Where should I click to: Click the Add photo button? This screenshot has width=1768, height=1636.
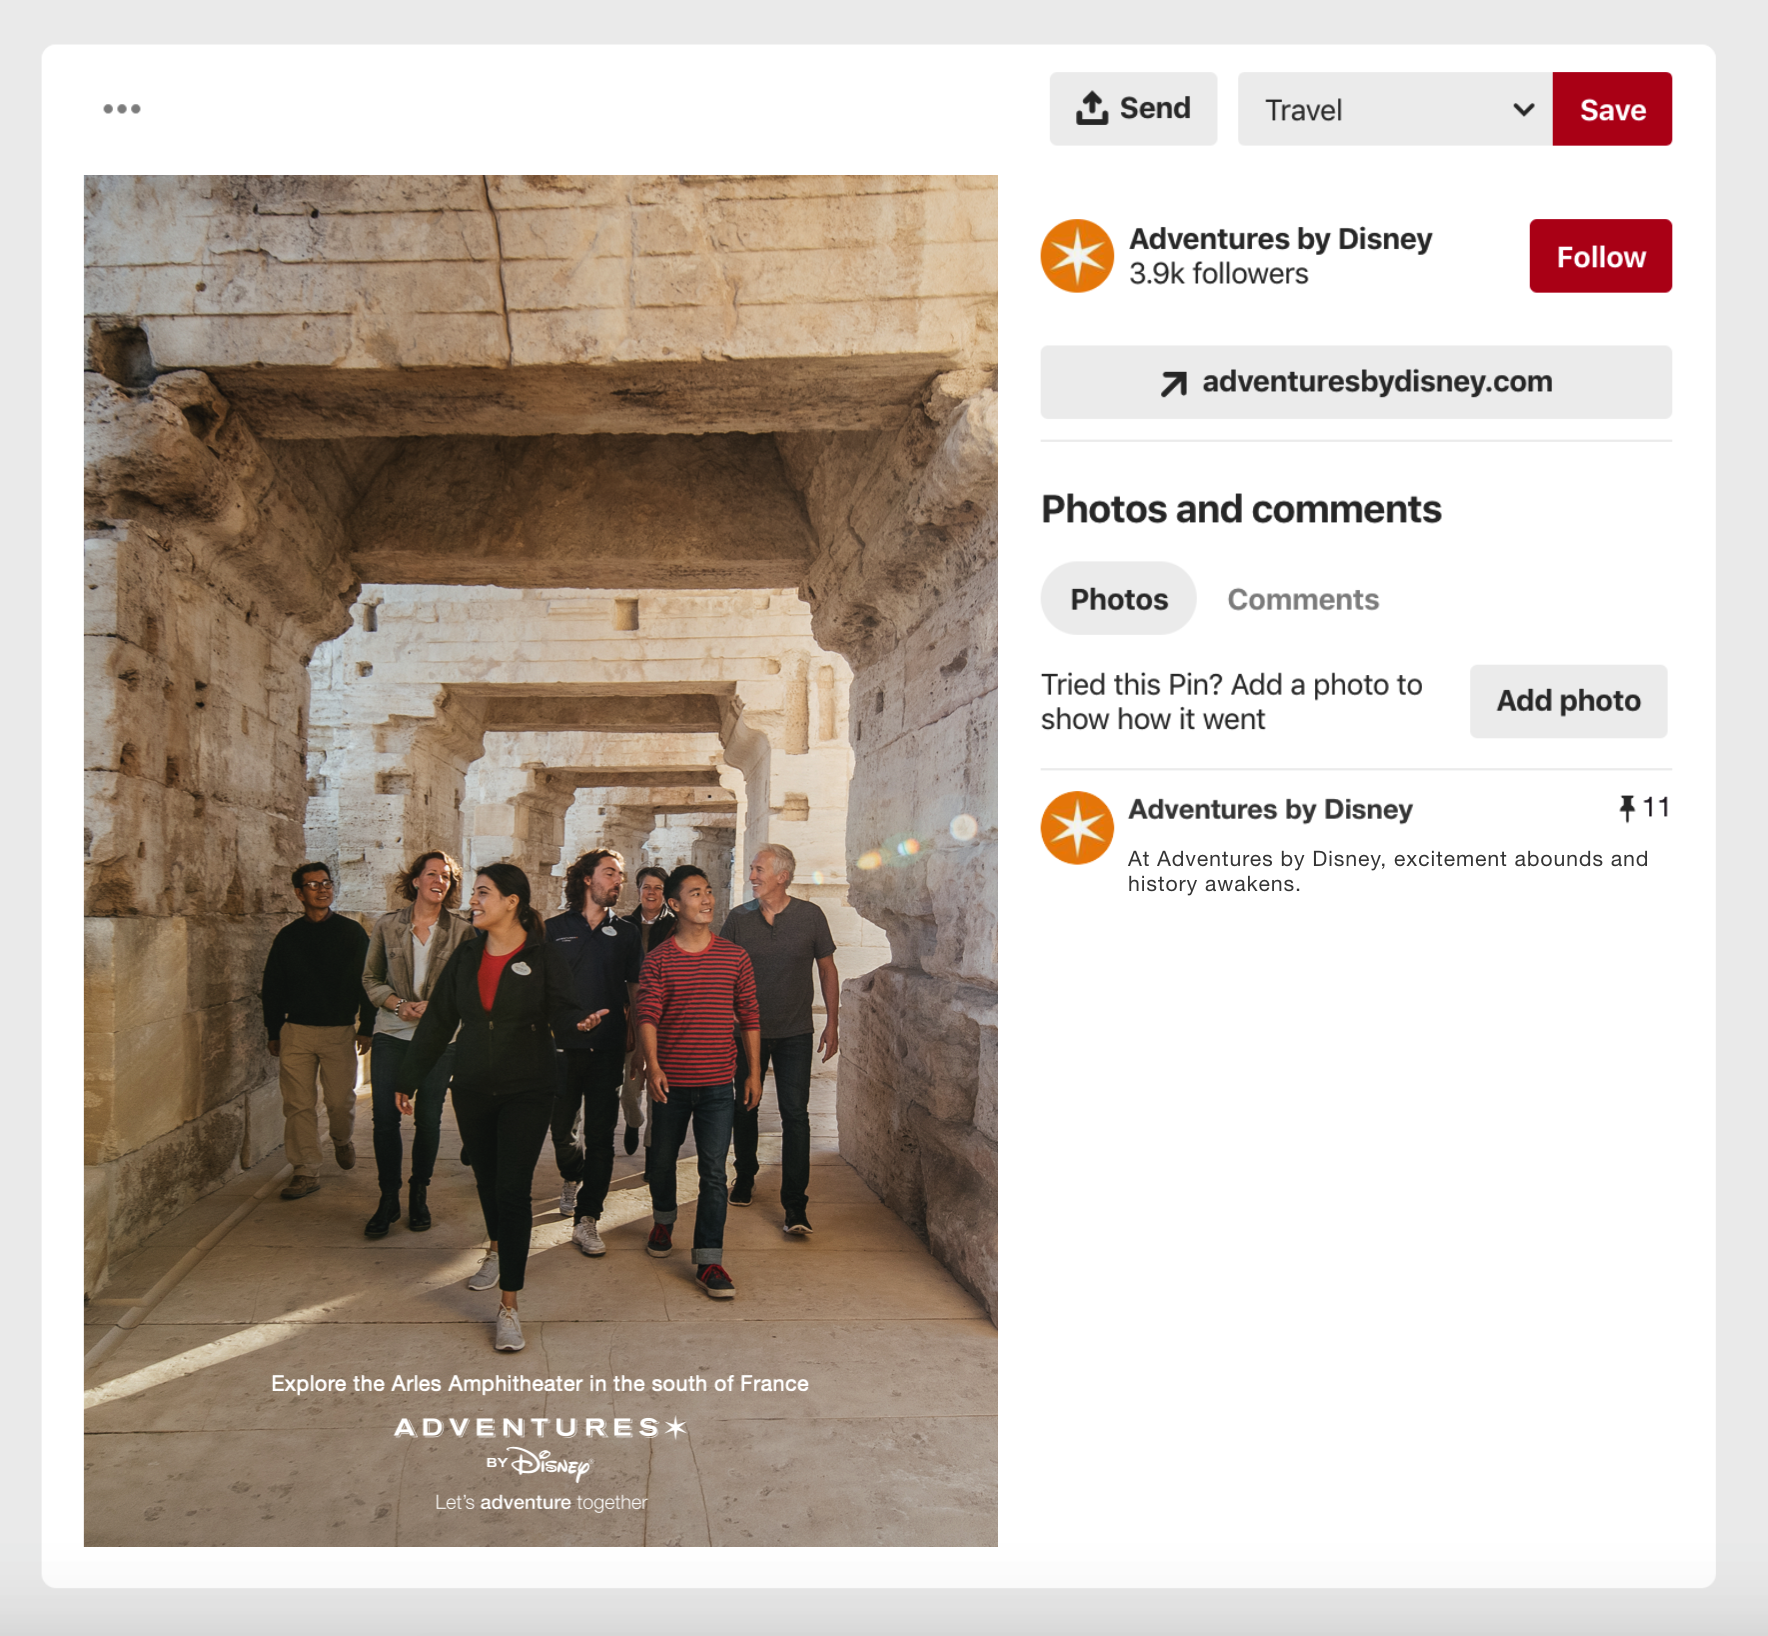click(x=1568, y=701)
